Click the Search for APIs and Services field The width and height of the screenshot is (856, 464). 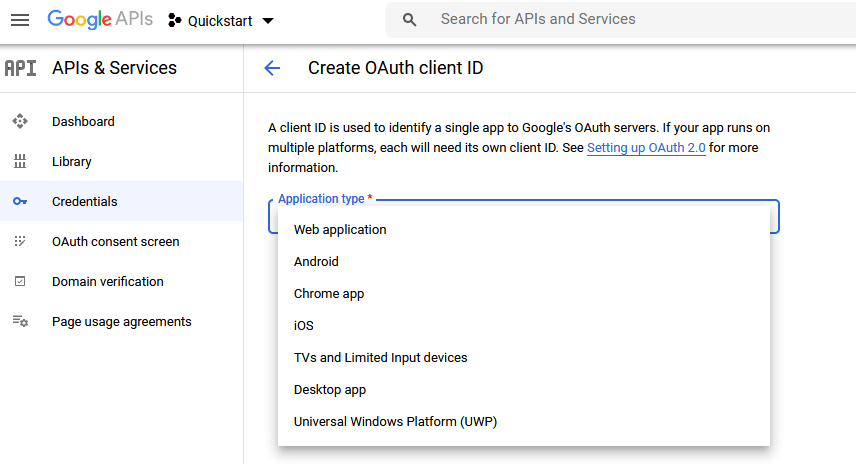600,20
